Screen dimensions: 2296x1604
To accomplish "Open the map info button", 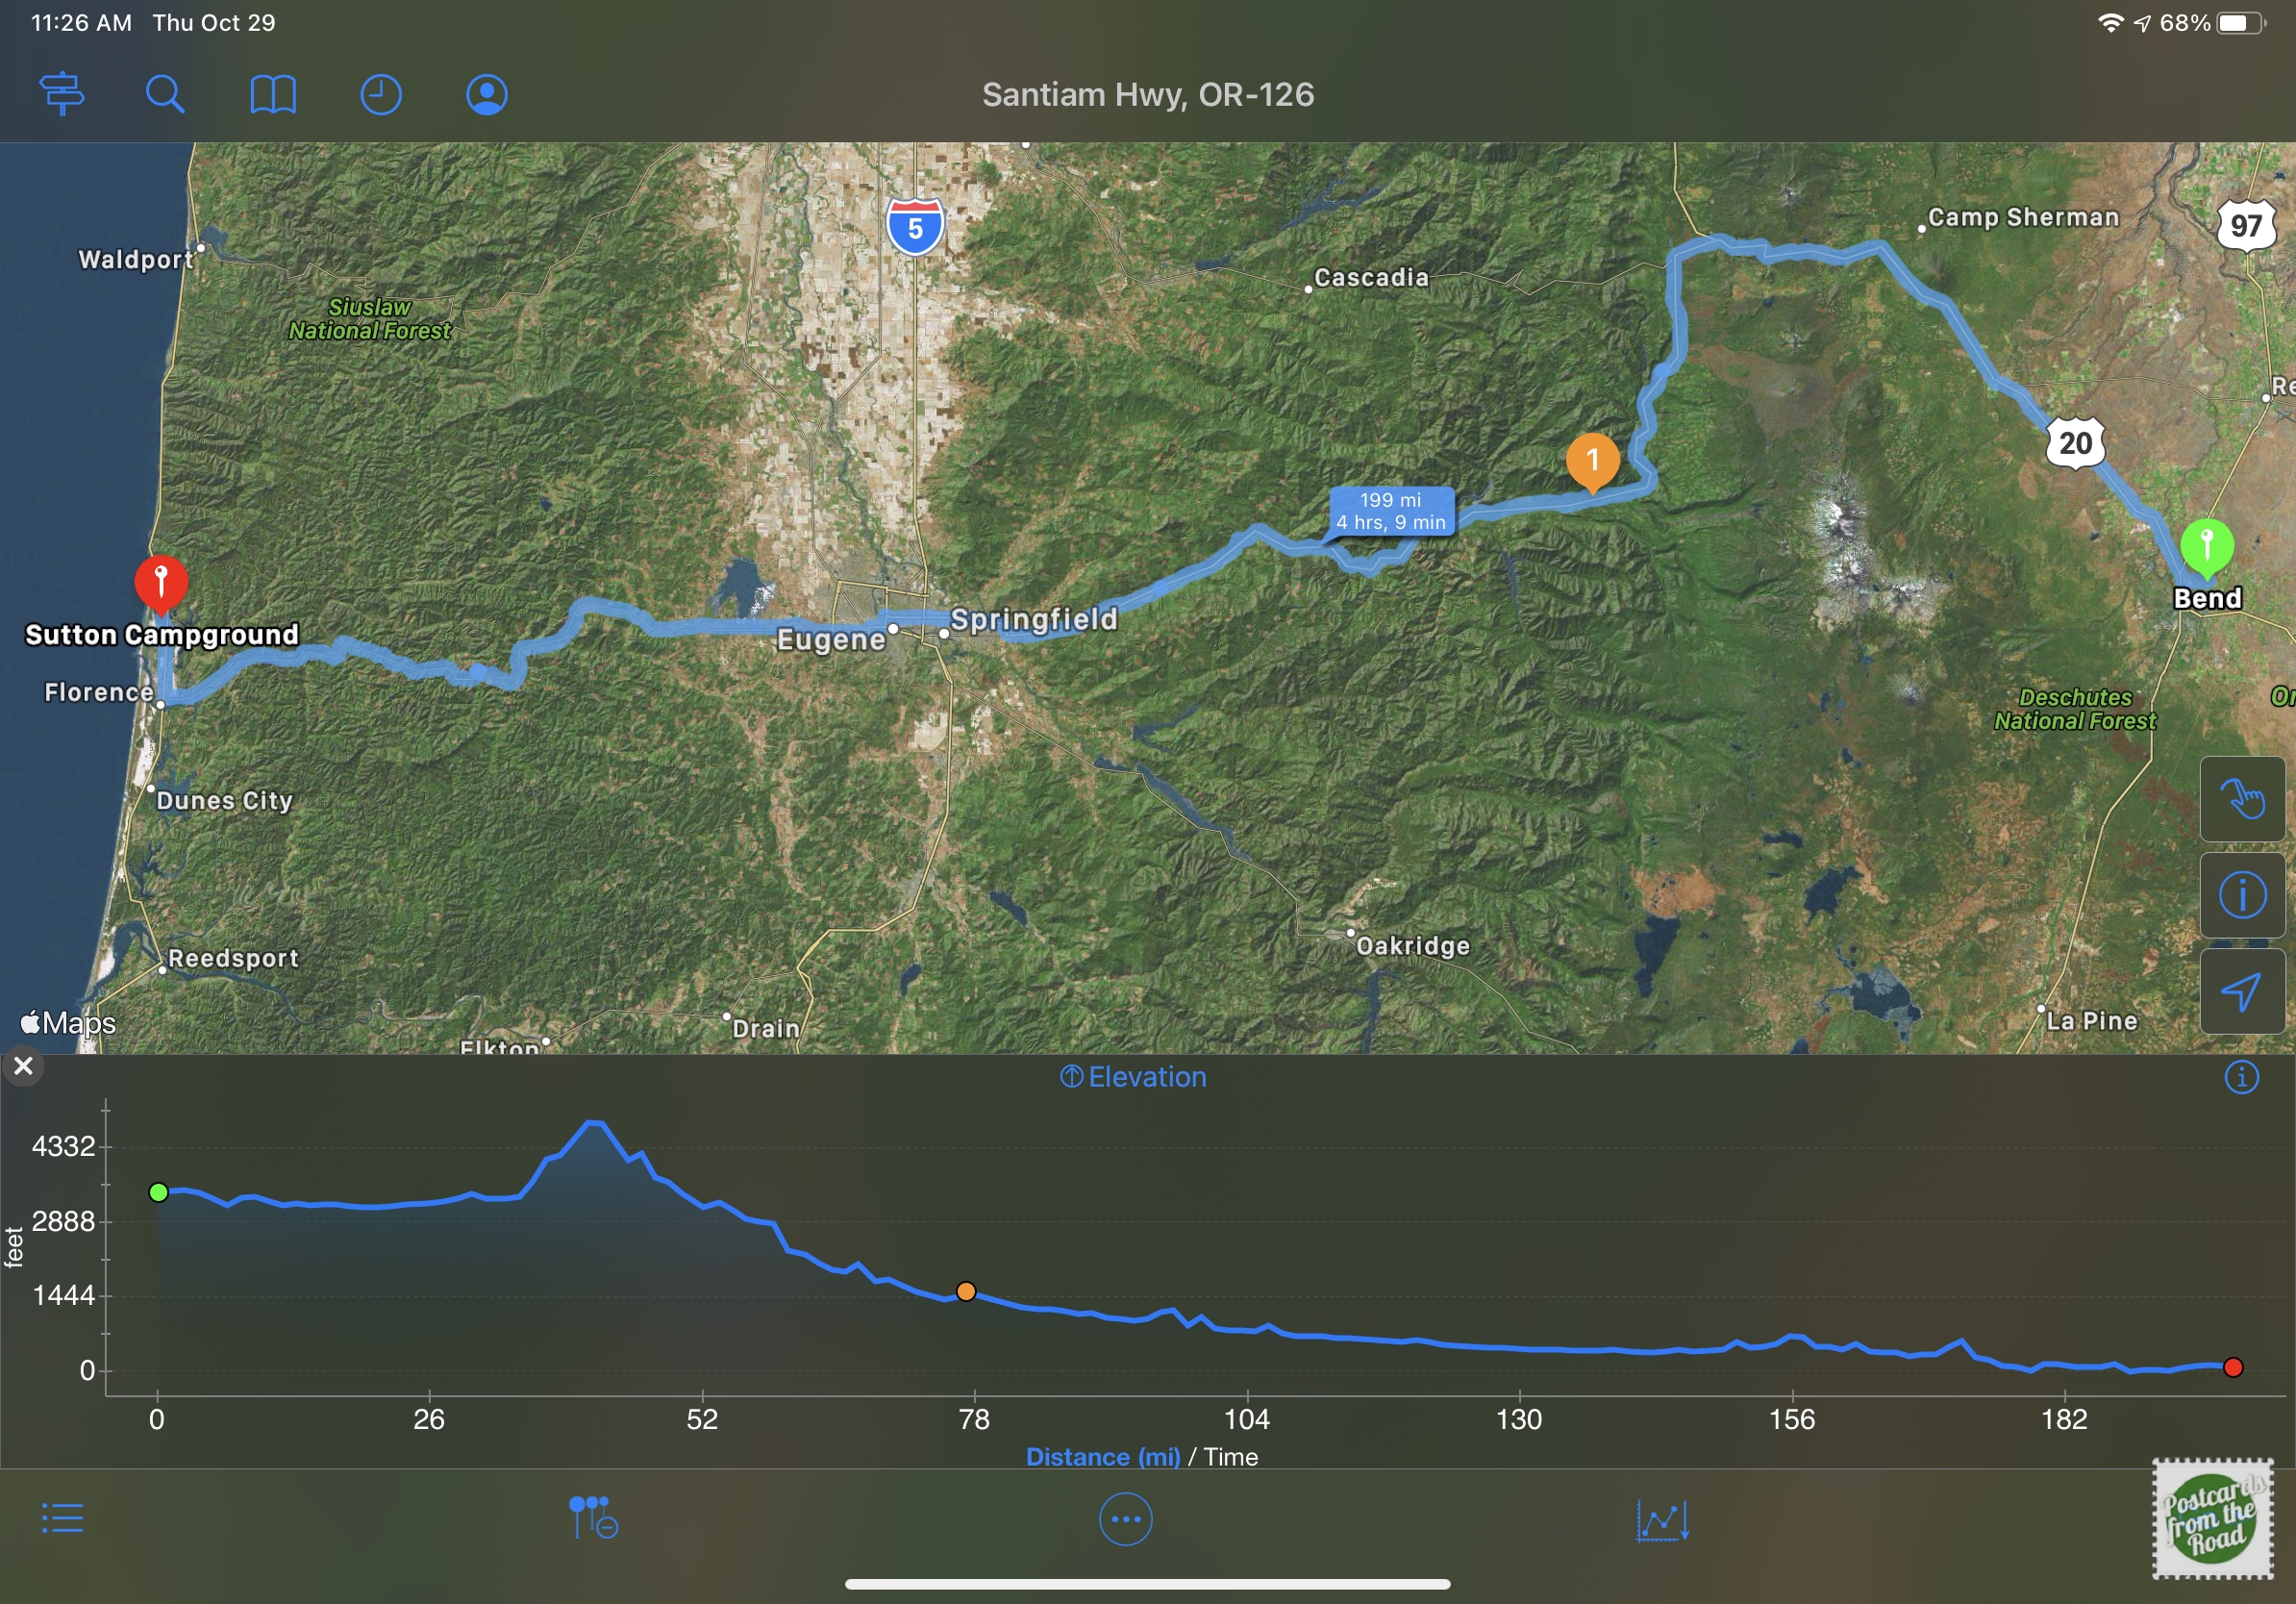I will click(x=2242, y=895).
